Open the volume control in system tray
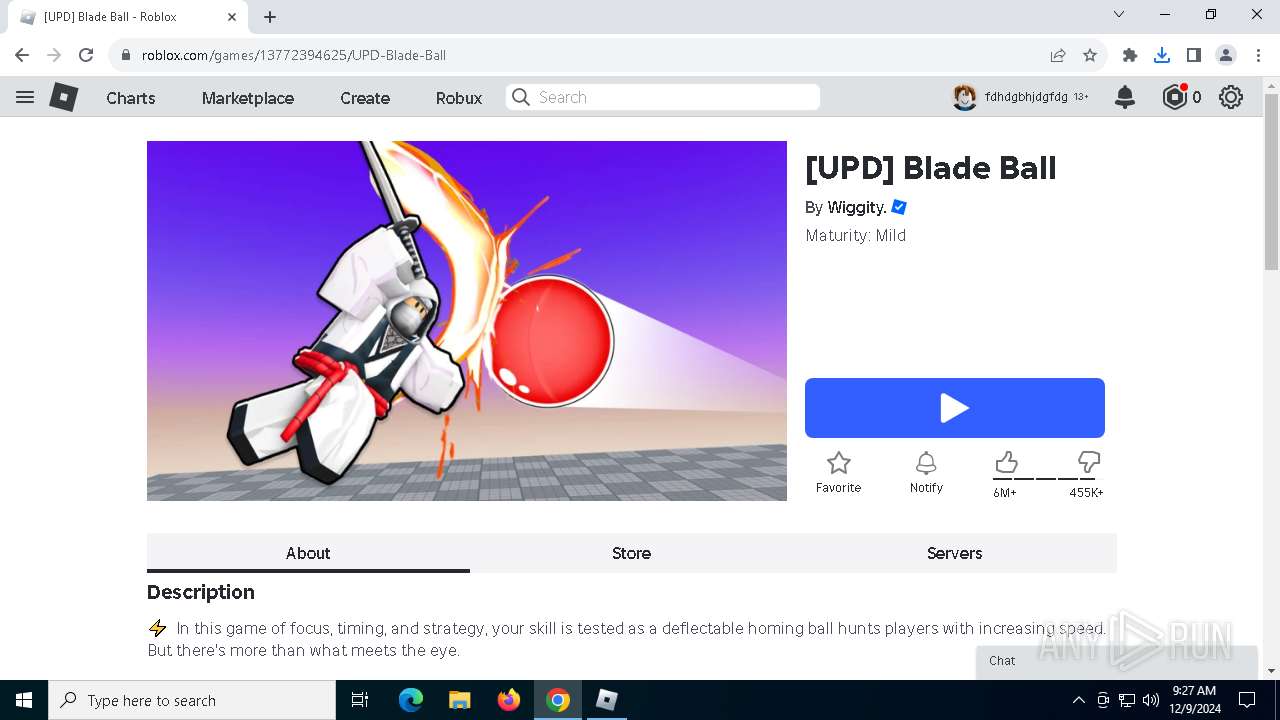 pyautogui.click(x=1151, y=700)
